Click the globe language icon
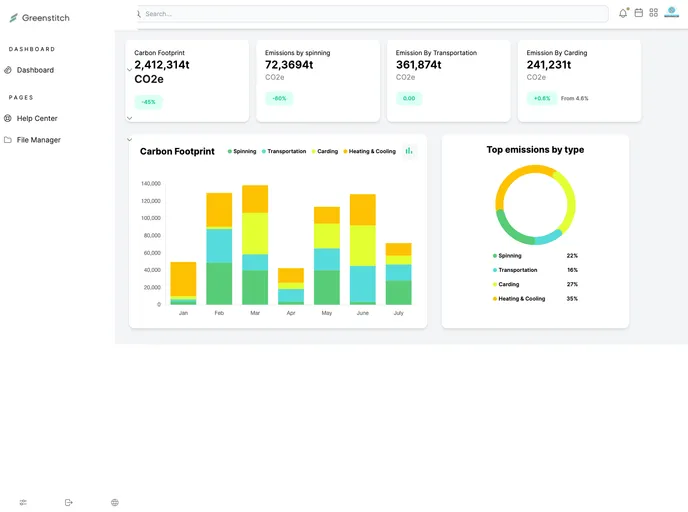 pos(115,502)
